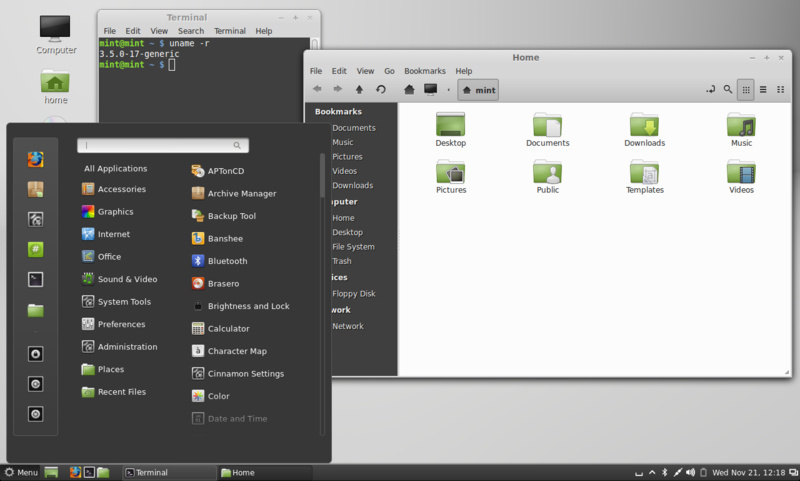Screen dimensions: 800x481
Task: Click the volume icon in system tray
Action: tap(690, 472)
